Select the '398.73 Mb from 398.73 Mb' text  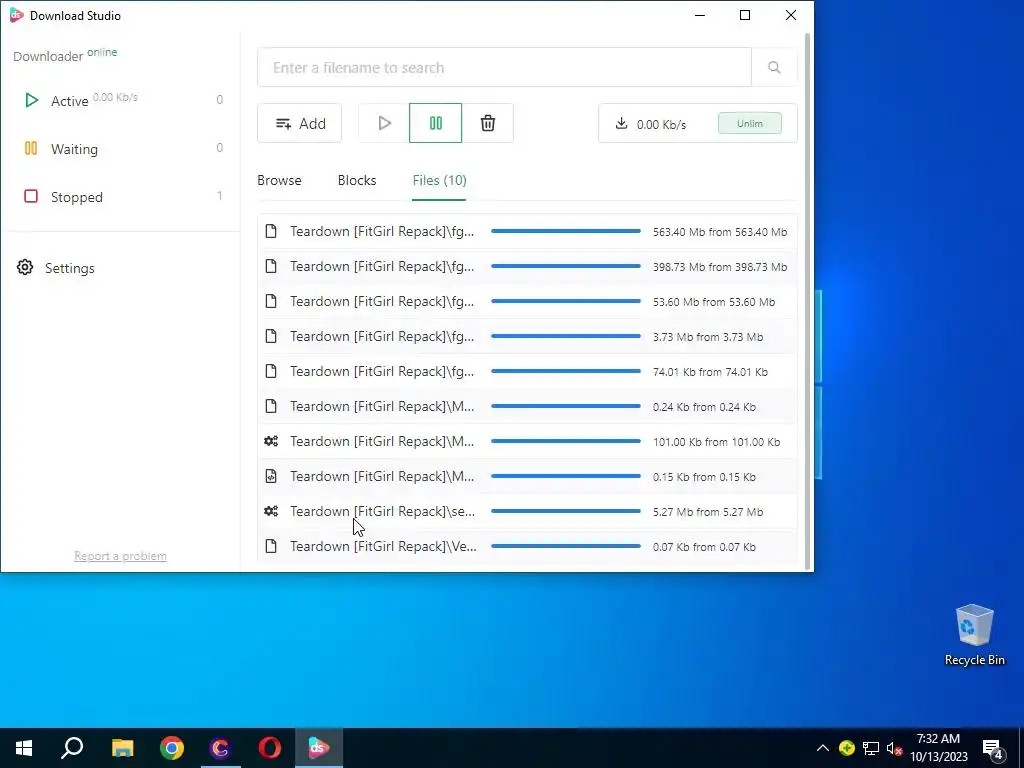720,267
